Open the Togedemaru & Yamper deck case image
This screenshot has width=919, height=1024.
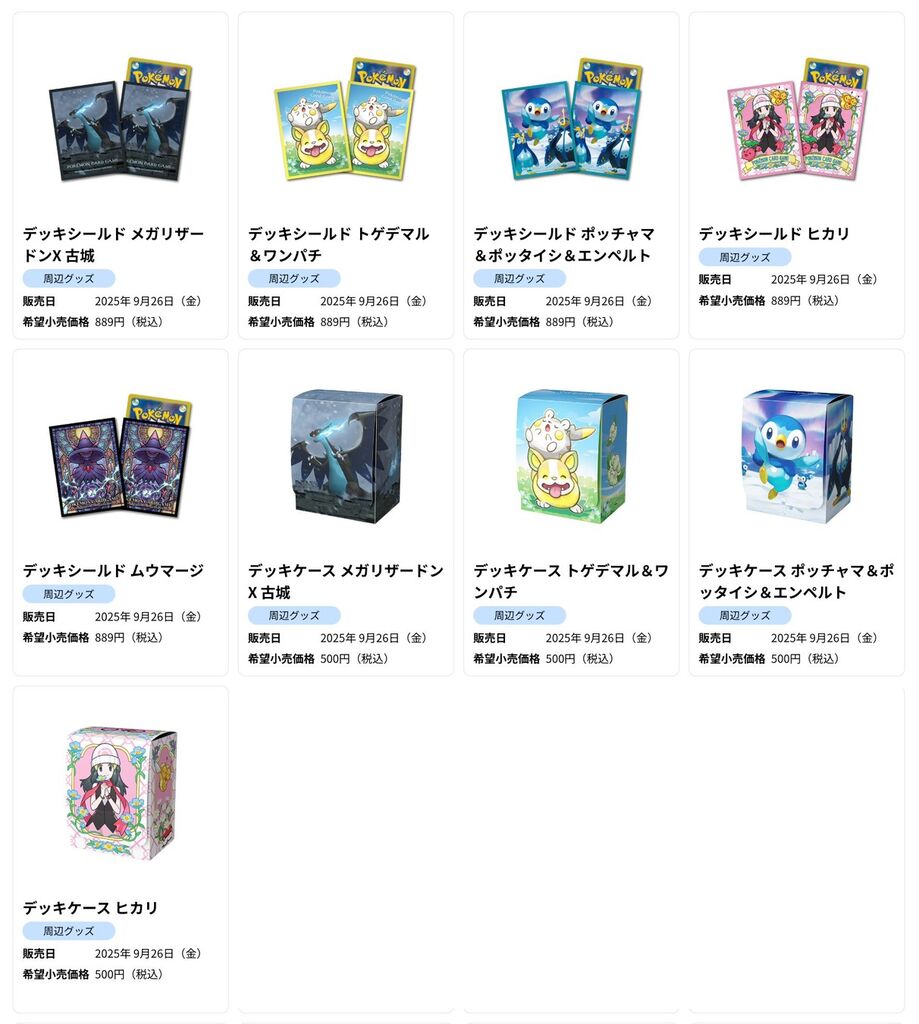[x=572, y=456]
